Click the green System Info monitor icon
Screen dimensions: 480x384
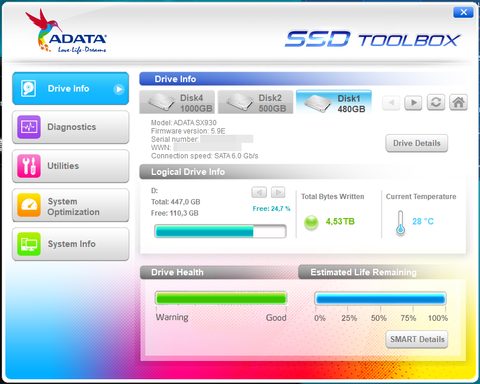point(29,244)
